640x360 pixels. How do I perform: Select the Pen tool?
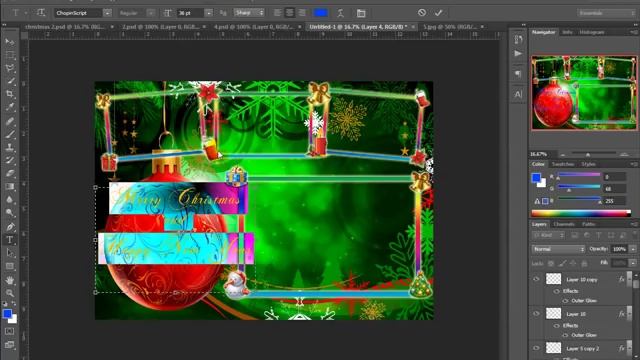tap(10, 227)
